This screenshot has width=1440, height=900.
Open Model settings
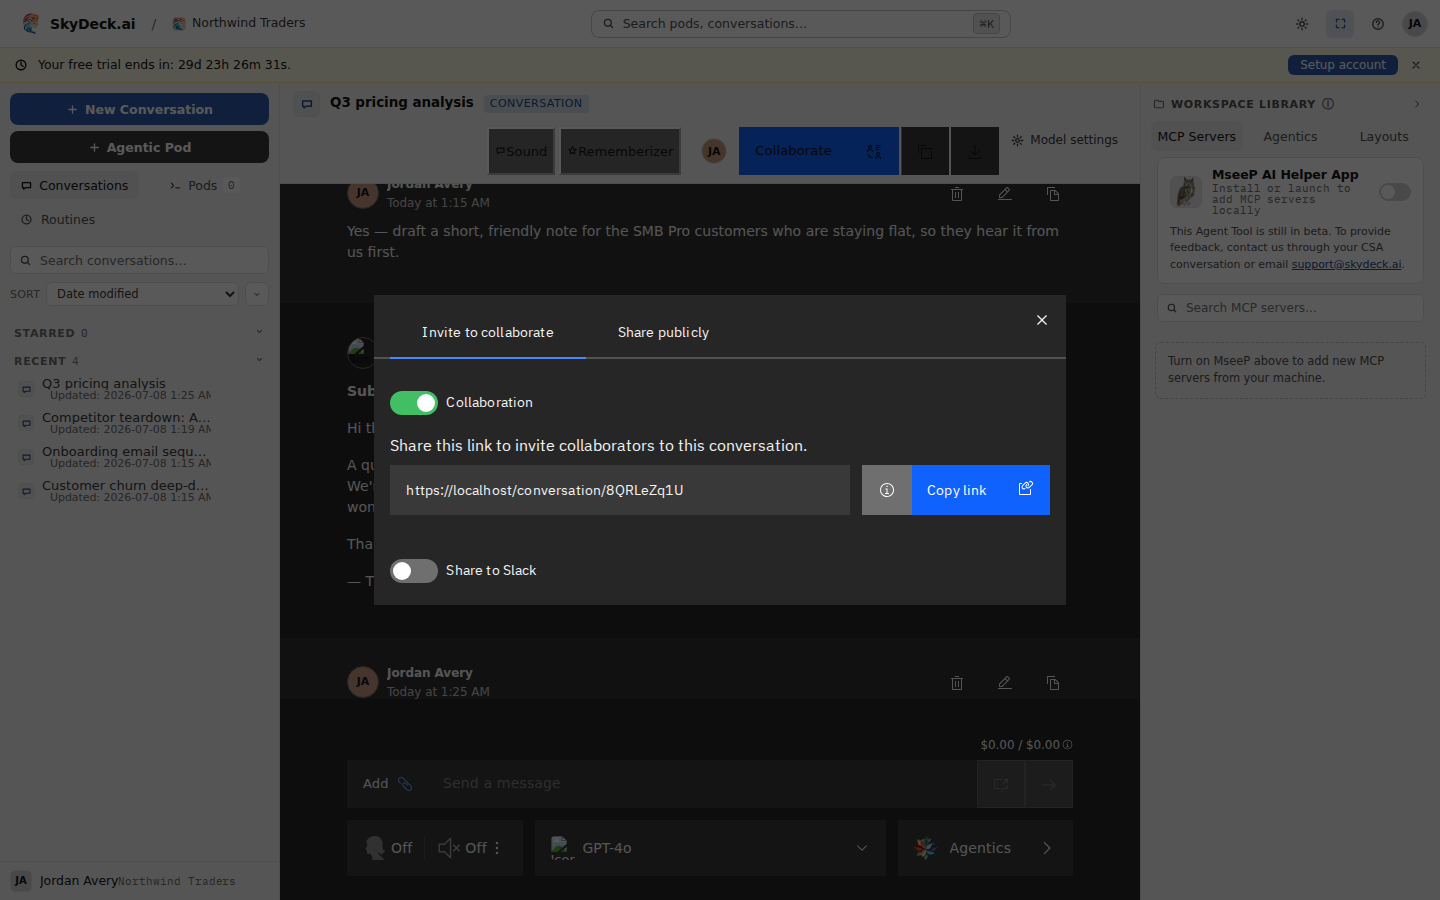point(1065,140)
